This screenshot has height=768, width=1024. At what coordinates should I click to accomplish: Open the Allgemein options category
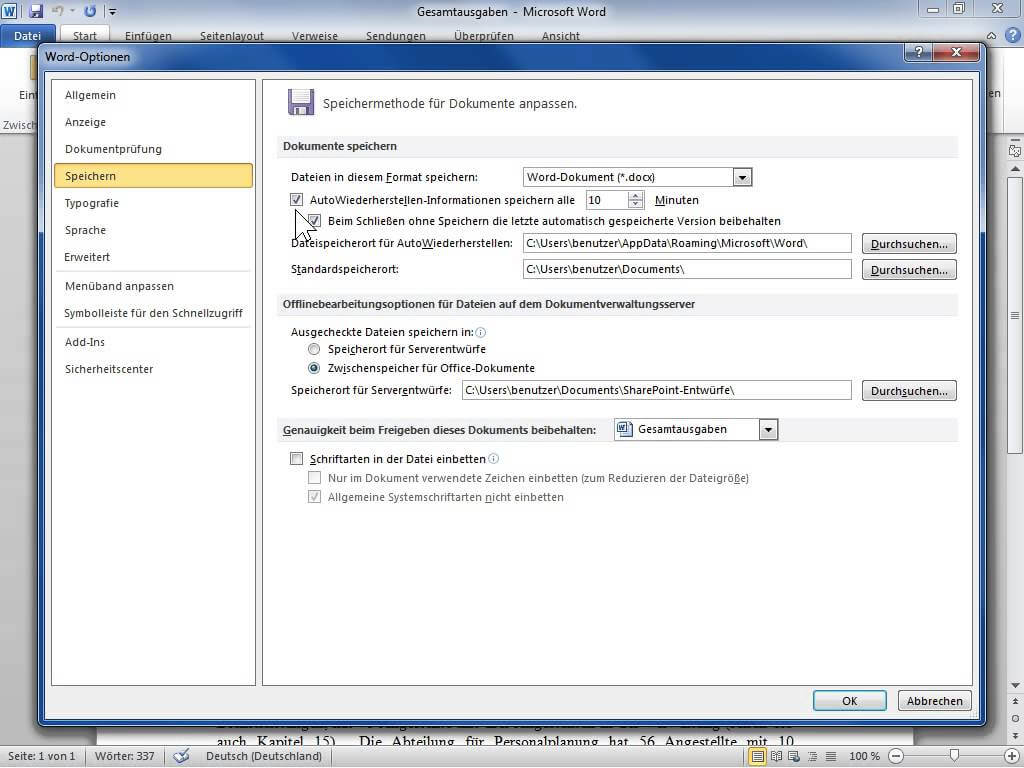[x=153, y=95]
